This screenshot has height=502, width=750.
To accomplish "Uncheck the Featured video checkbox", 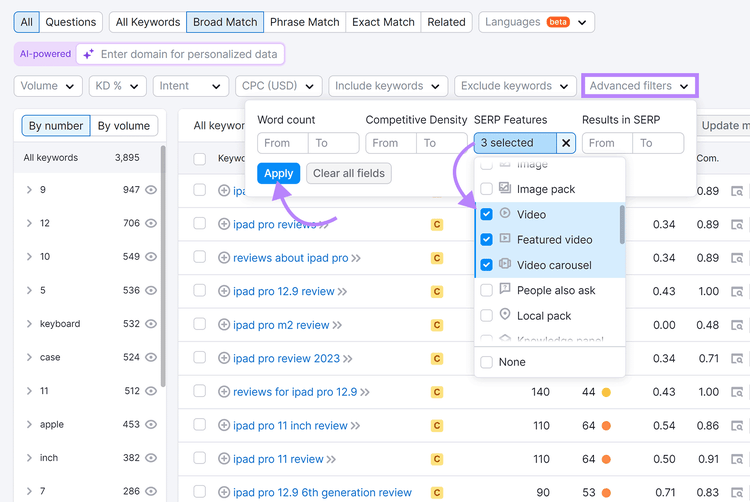I will tap(486, 240).
